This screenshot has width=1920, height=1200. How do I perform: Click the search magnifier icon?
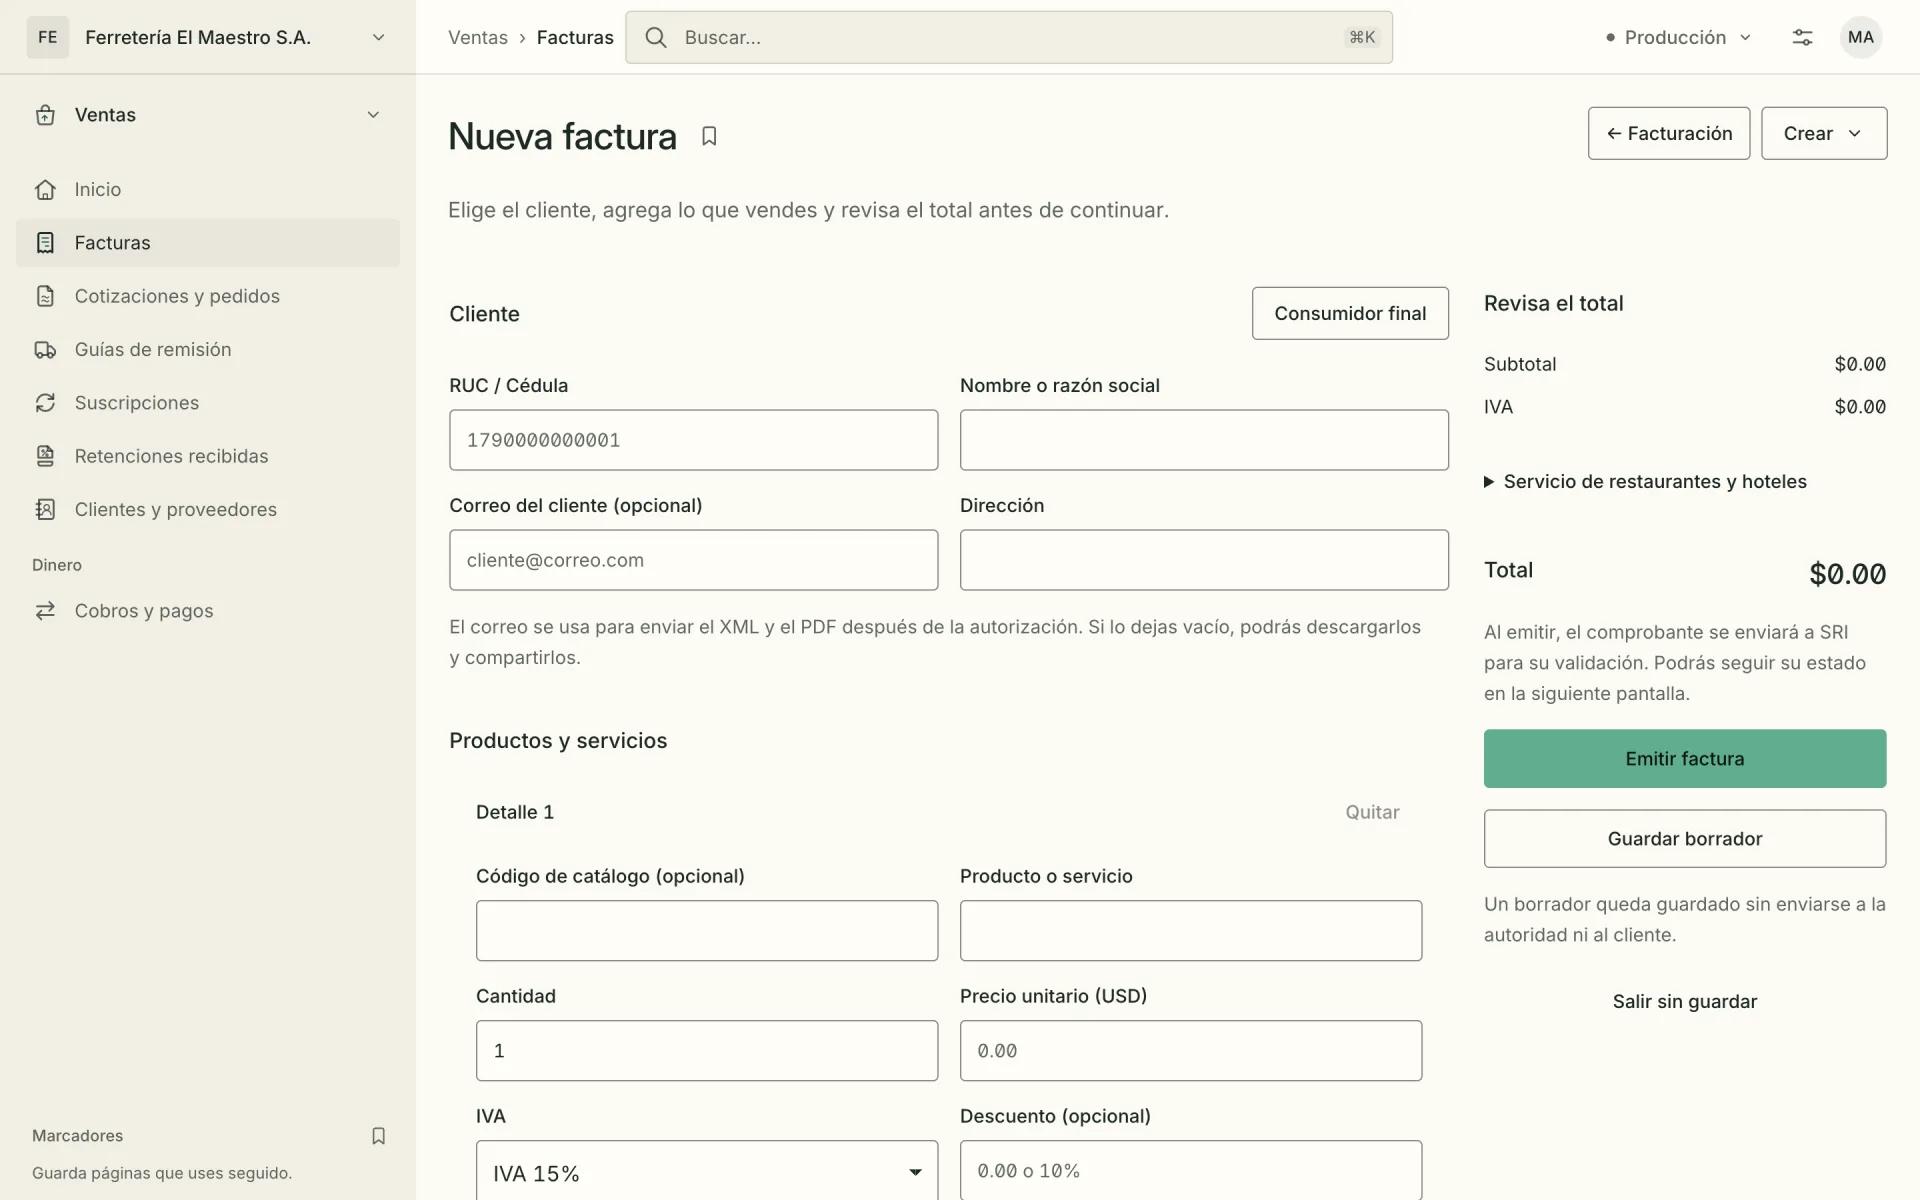(x=656, y=37)
